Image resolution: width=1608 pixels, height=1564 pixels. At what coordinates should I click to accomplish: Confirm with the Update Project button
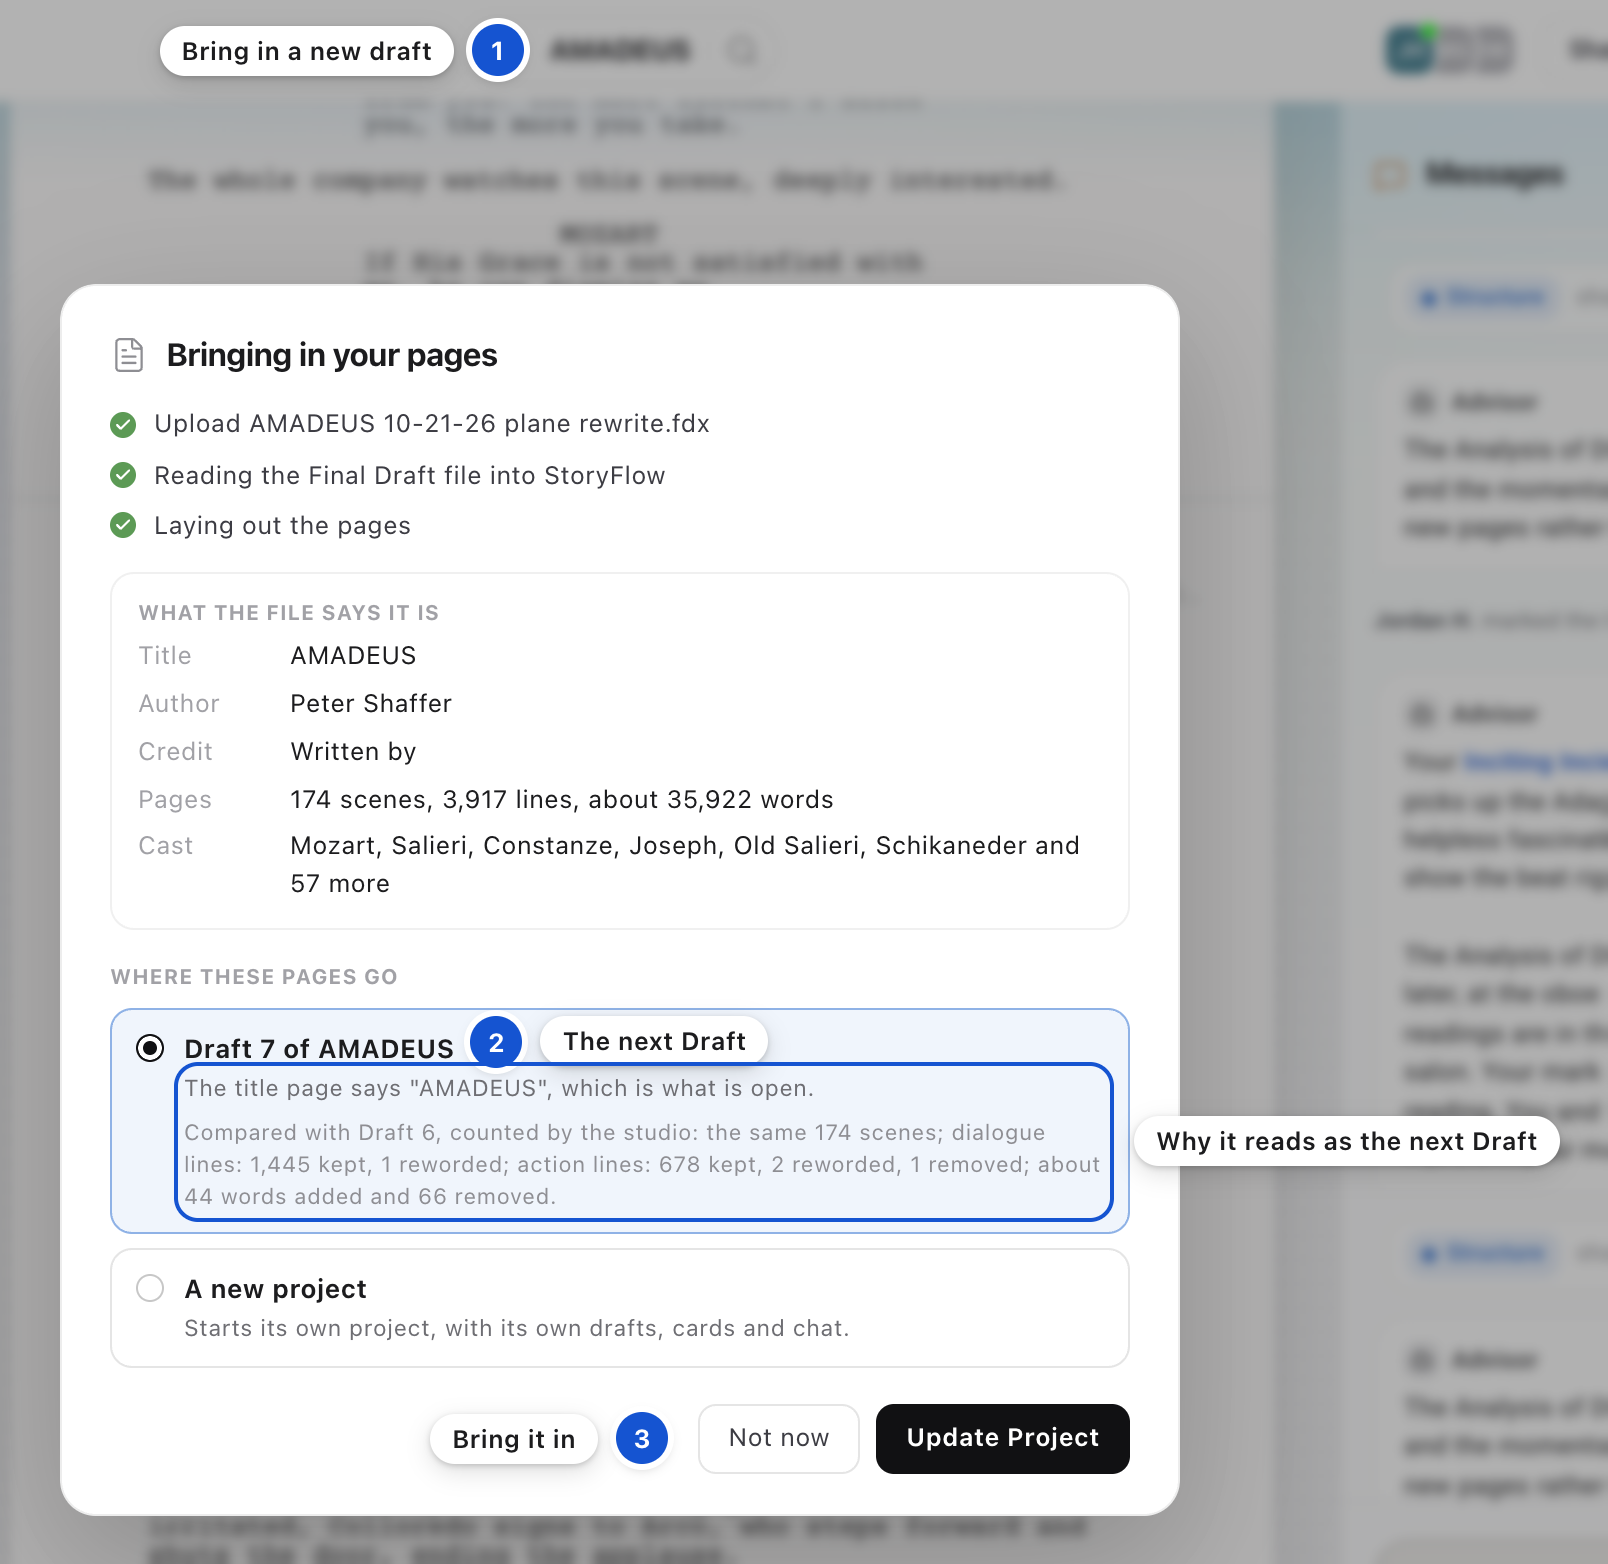[x=1003, y=1438]
